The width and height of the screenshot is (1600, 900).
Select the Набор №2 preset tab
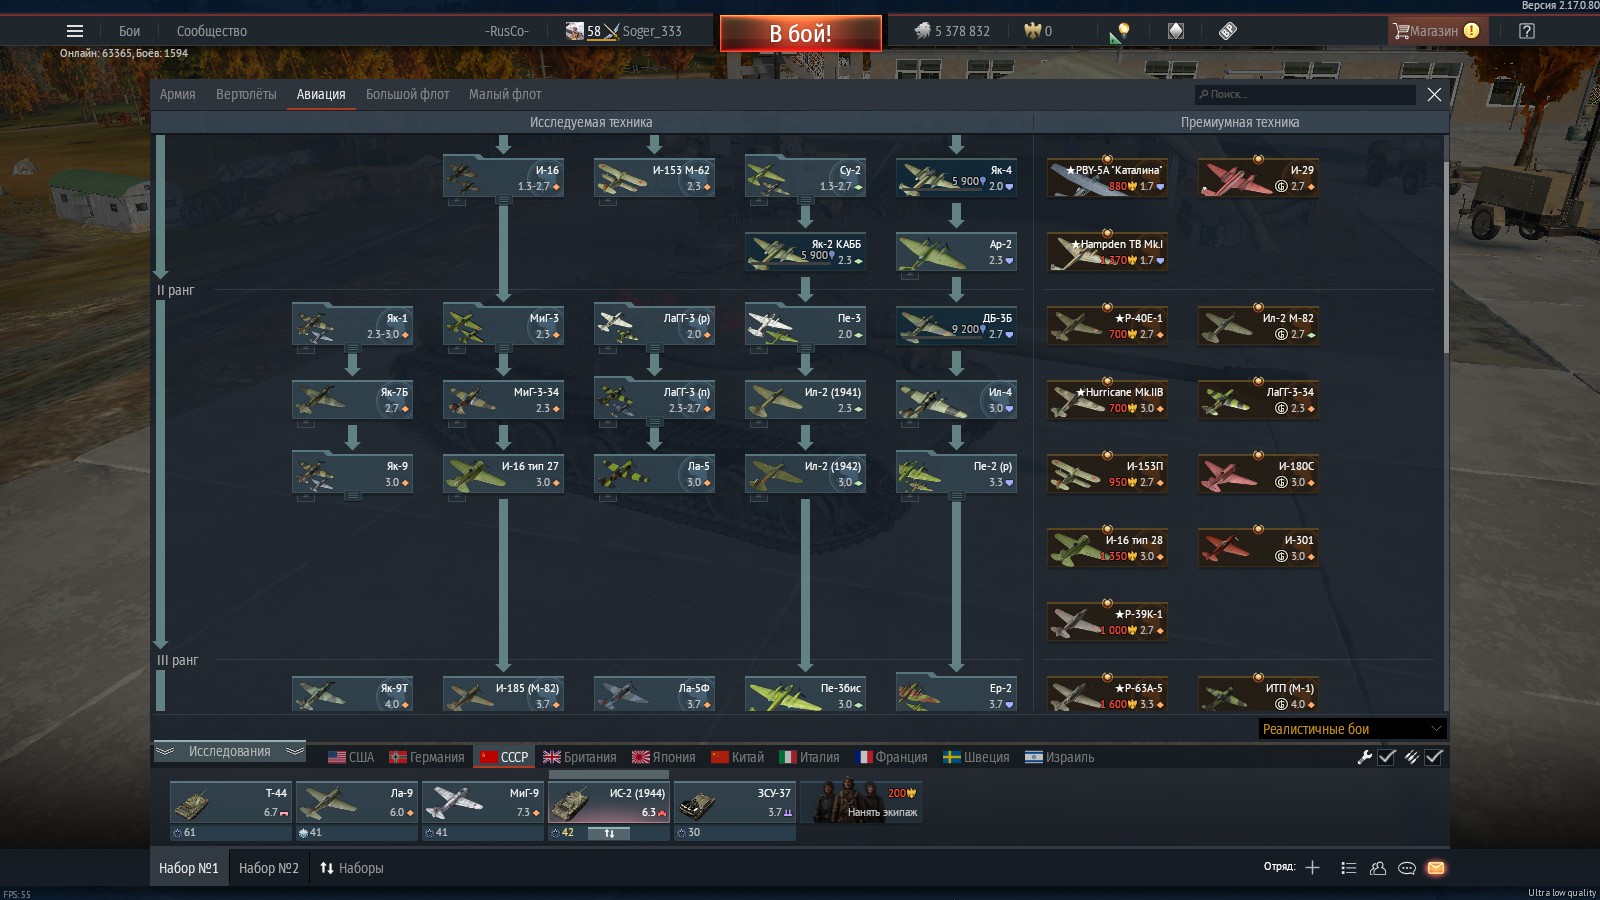(269, 868)
